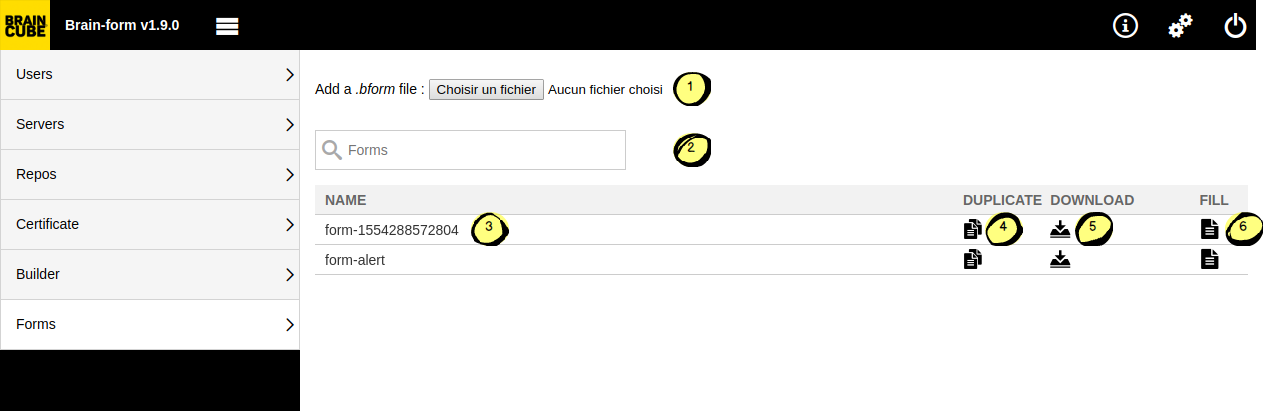Duplicate the form-alert form
This screenshot has width=1263, height=411.
(972, 260)
